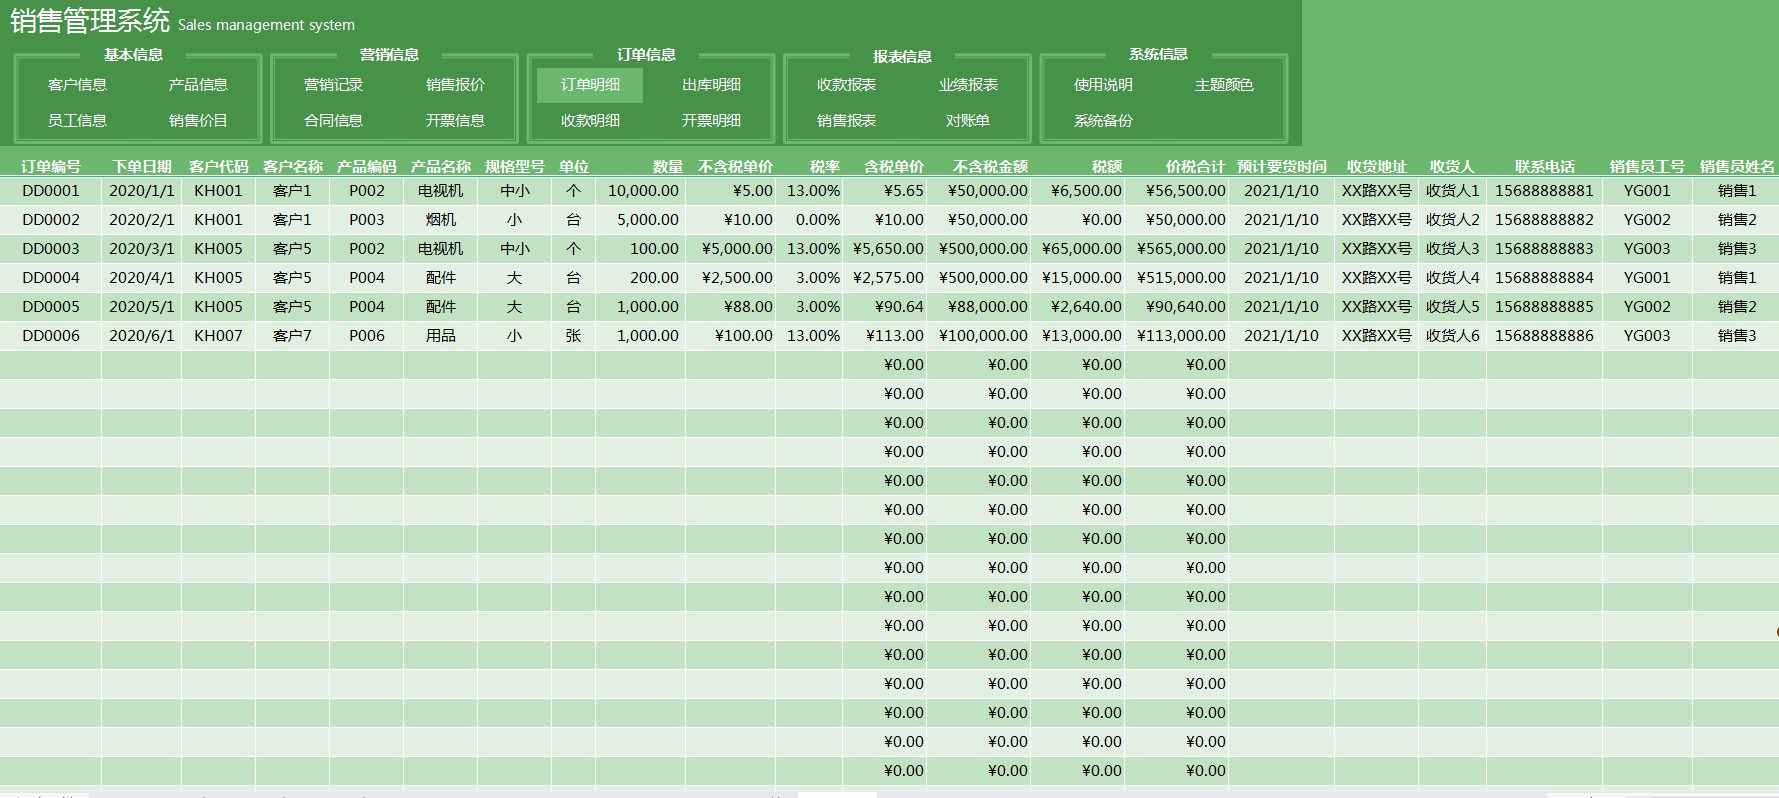Select order number cell DD0003

pyautogui.click(x=51, y=249)
